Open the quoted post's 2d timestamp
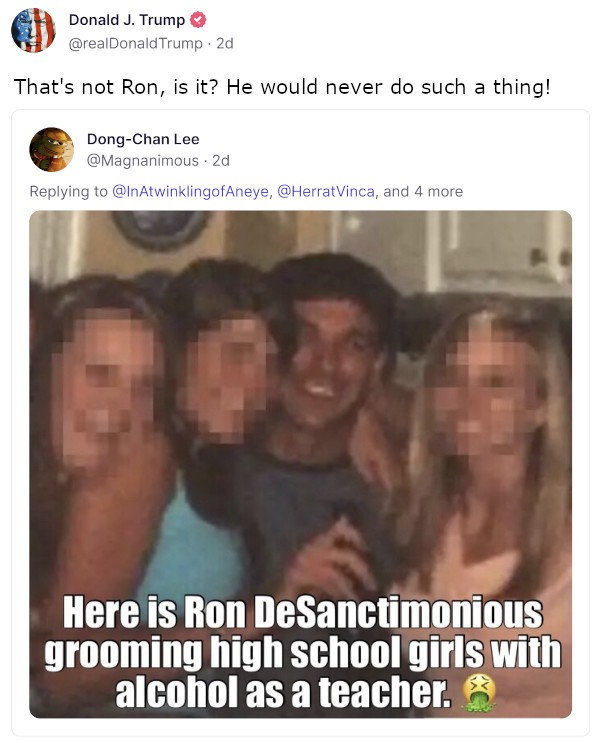The image size is (600, 742). 221,161
